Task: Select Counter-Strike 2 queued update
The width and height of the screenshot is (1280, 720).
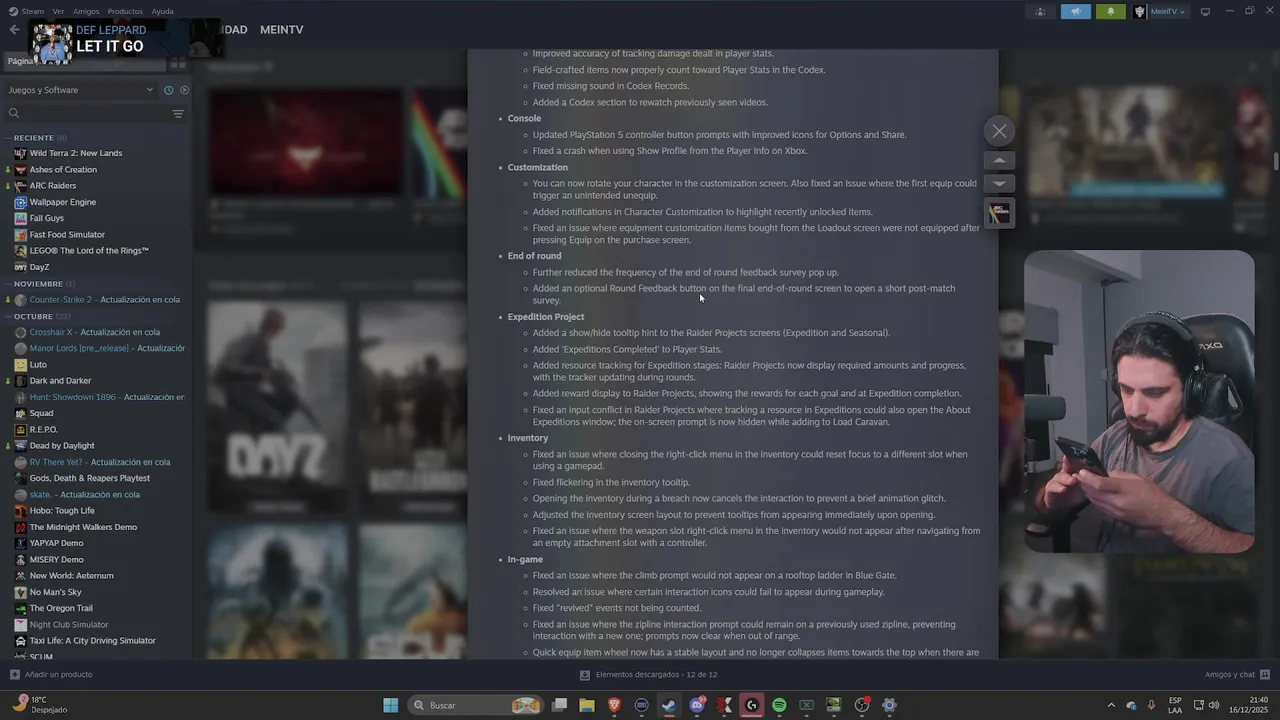Action: pos(104,300)
